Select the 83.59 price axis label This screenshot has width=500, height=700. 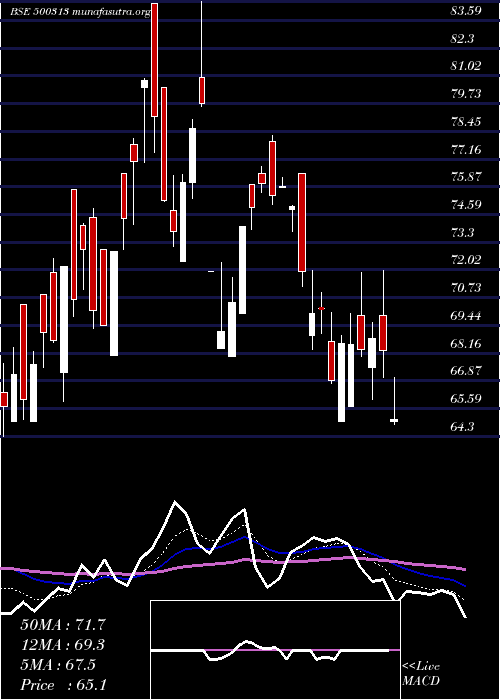pyautogui.click(x=466, y=11)
